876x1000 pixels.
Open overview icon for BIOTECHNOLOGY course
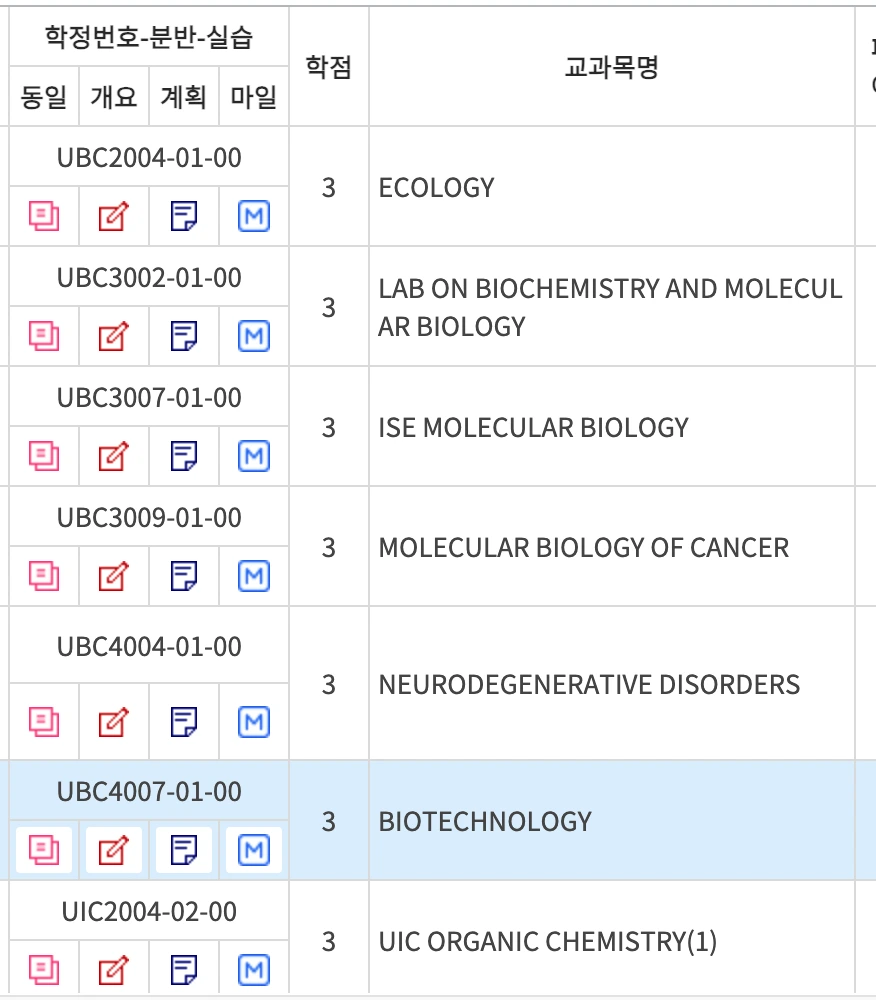(113, 849)
